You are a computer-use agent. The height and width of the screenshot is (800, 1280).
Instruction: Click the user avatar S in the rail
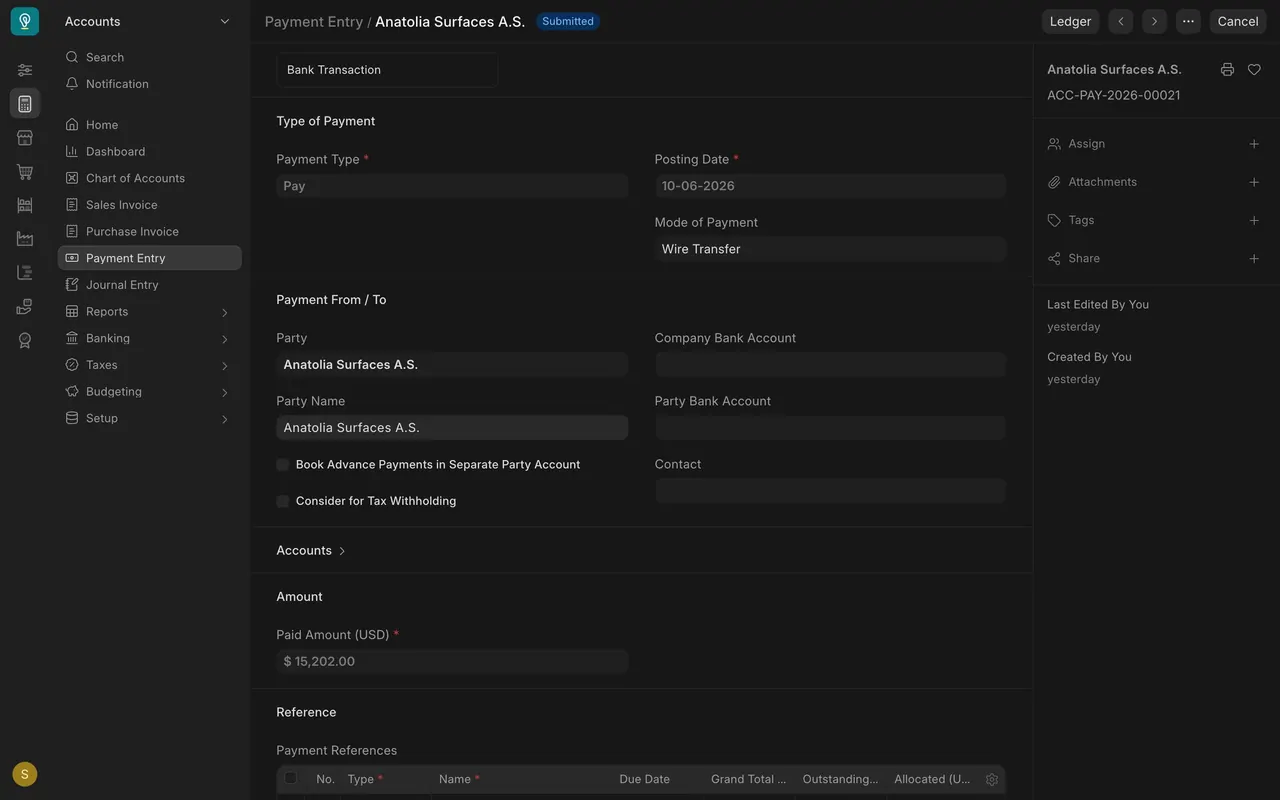25,774
